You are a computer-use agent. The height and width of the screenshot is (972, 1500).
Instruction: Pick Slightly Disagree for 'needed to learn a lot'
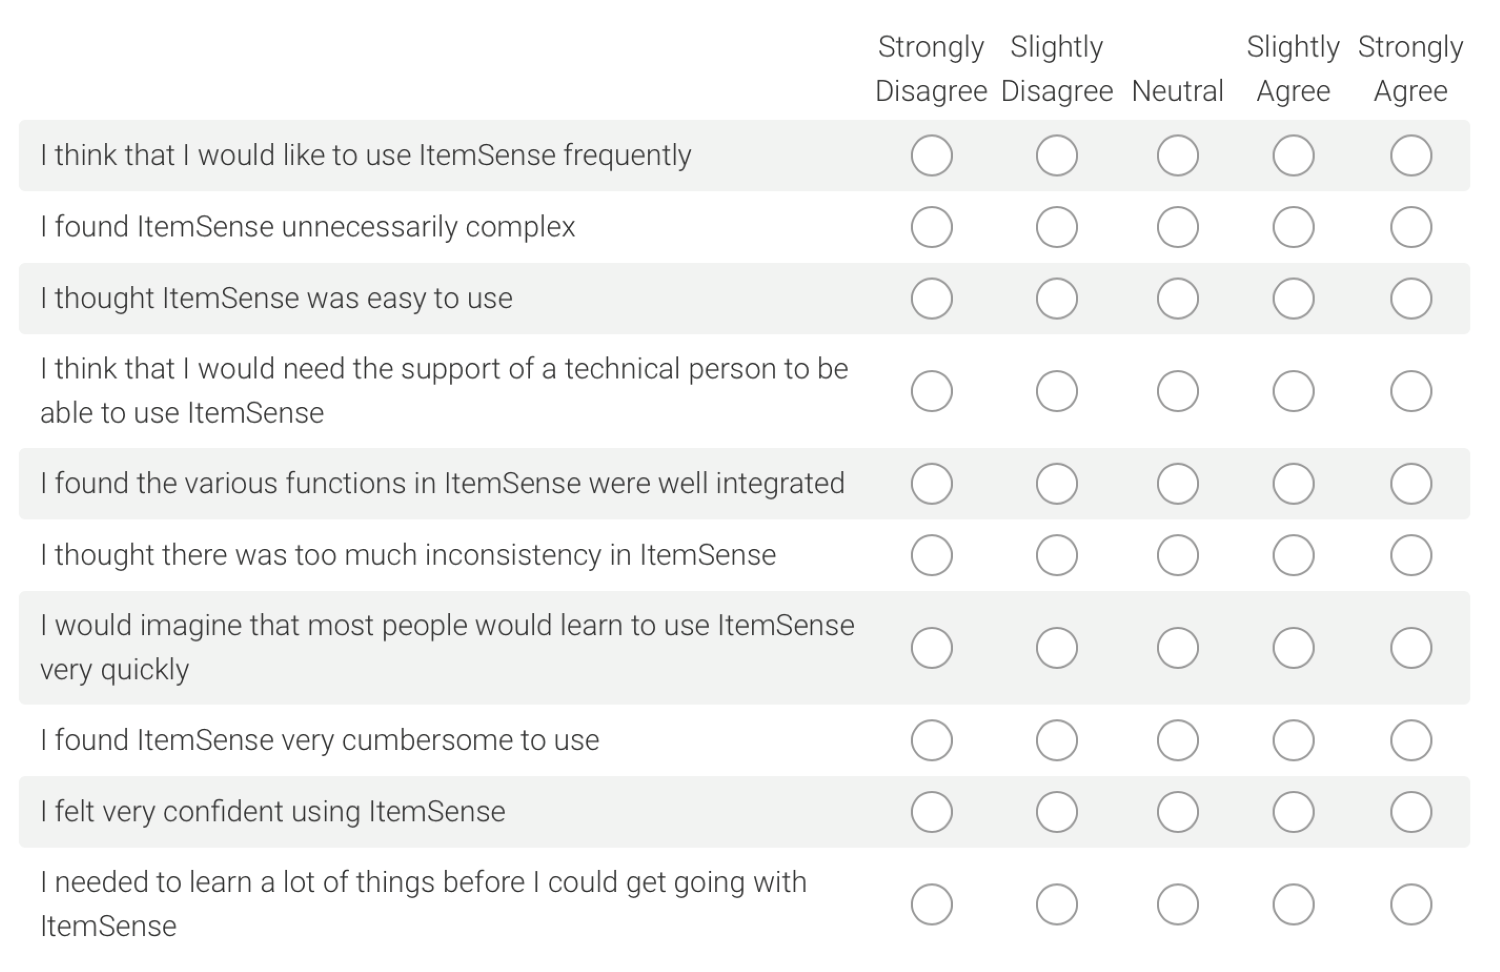coord(1056,905)
